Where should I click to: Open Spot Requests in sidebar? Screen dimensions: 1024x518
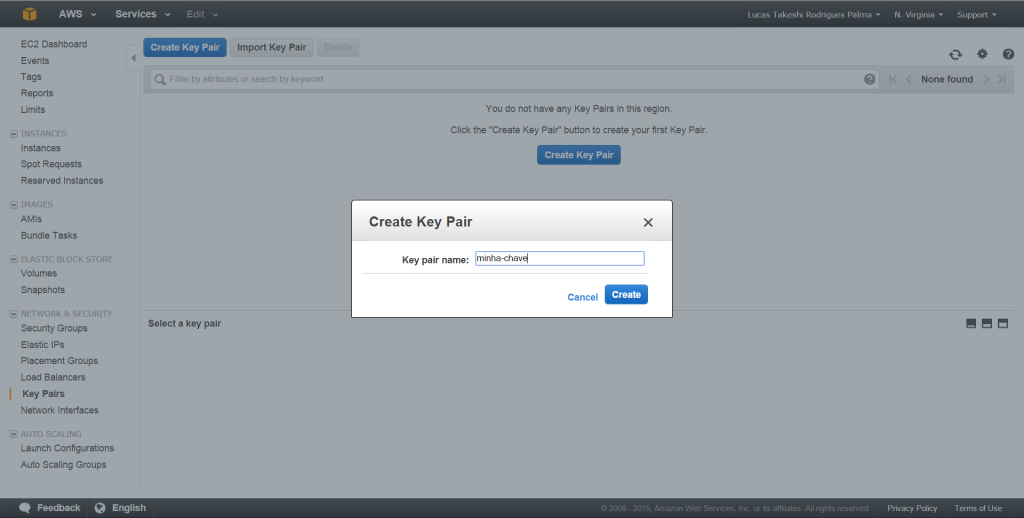point(51,165)
